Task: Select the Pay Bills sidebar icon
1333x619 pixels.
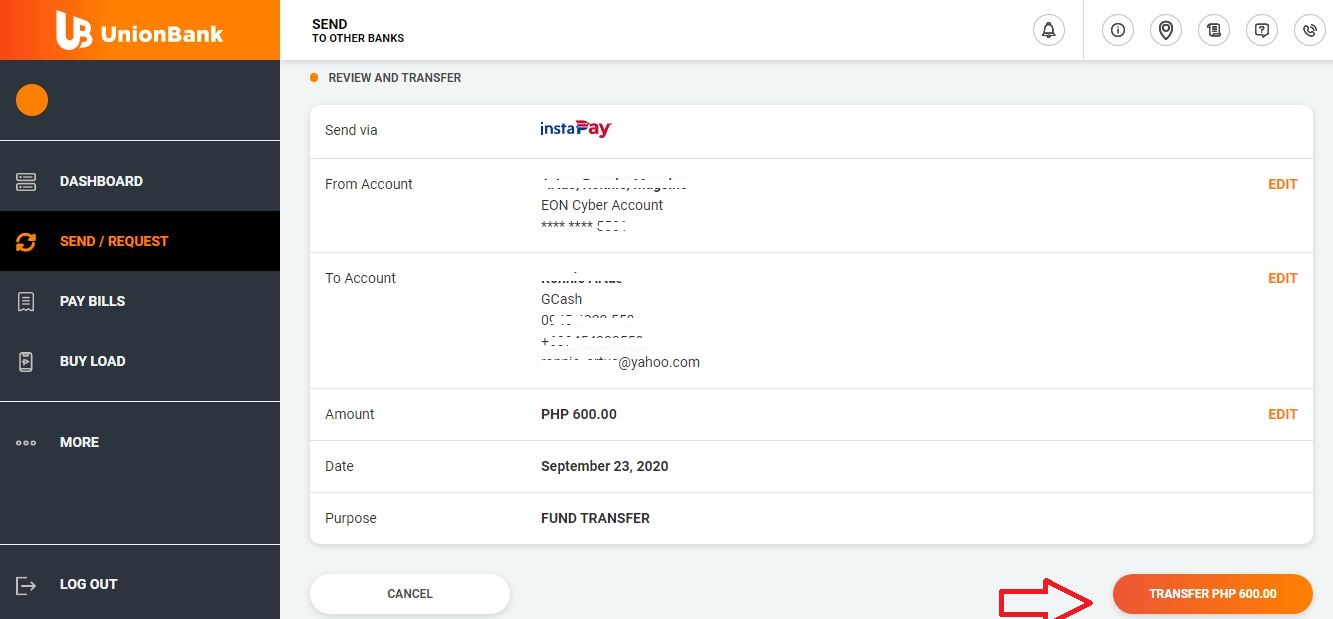Action: coord(25,301)
